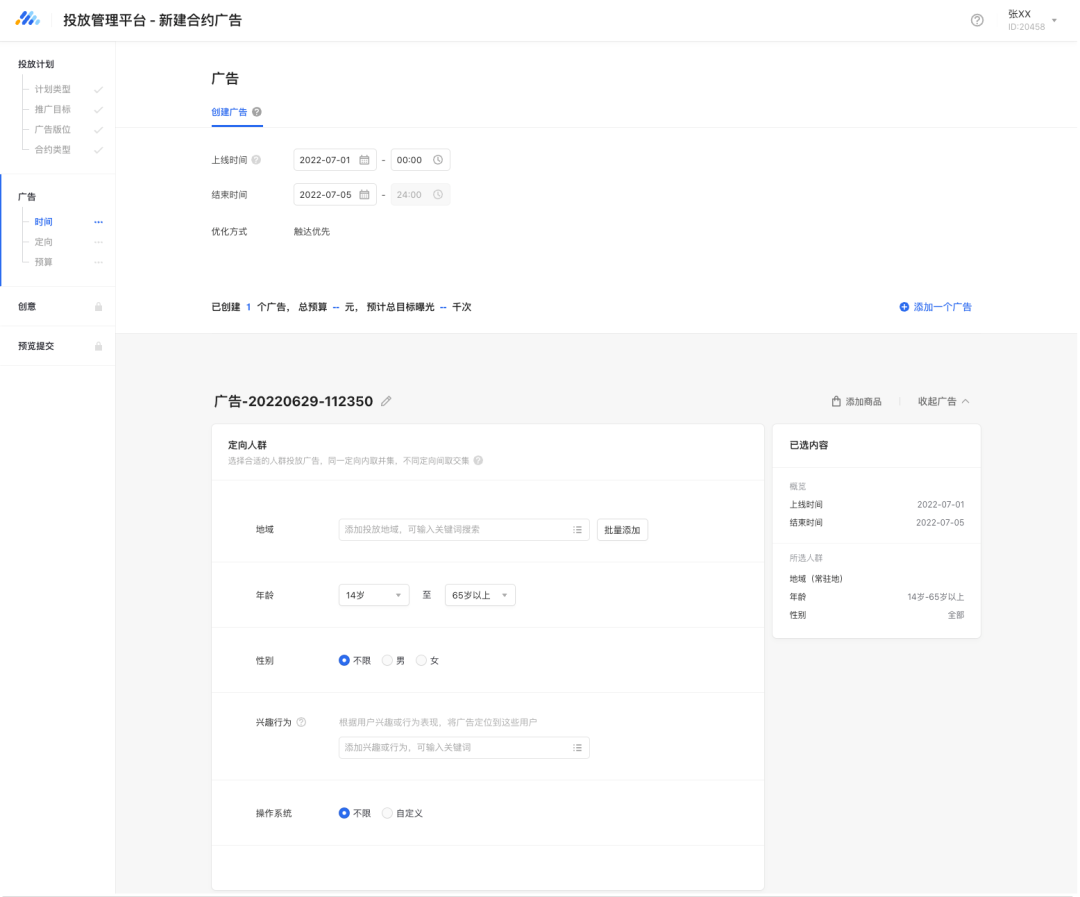1080x897 pixels.
Task: Click the calendar icon in 结束时间 date field
Action: click(364, 195)
